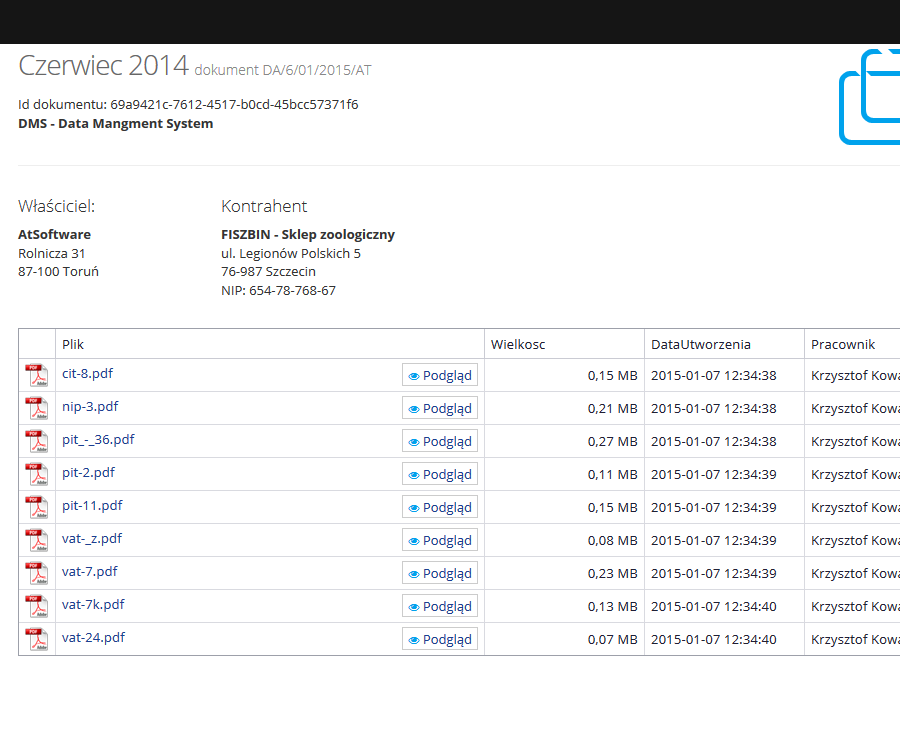Click the PDF icon for pit_-_36.pdf

point(37,441)
